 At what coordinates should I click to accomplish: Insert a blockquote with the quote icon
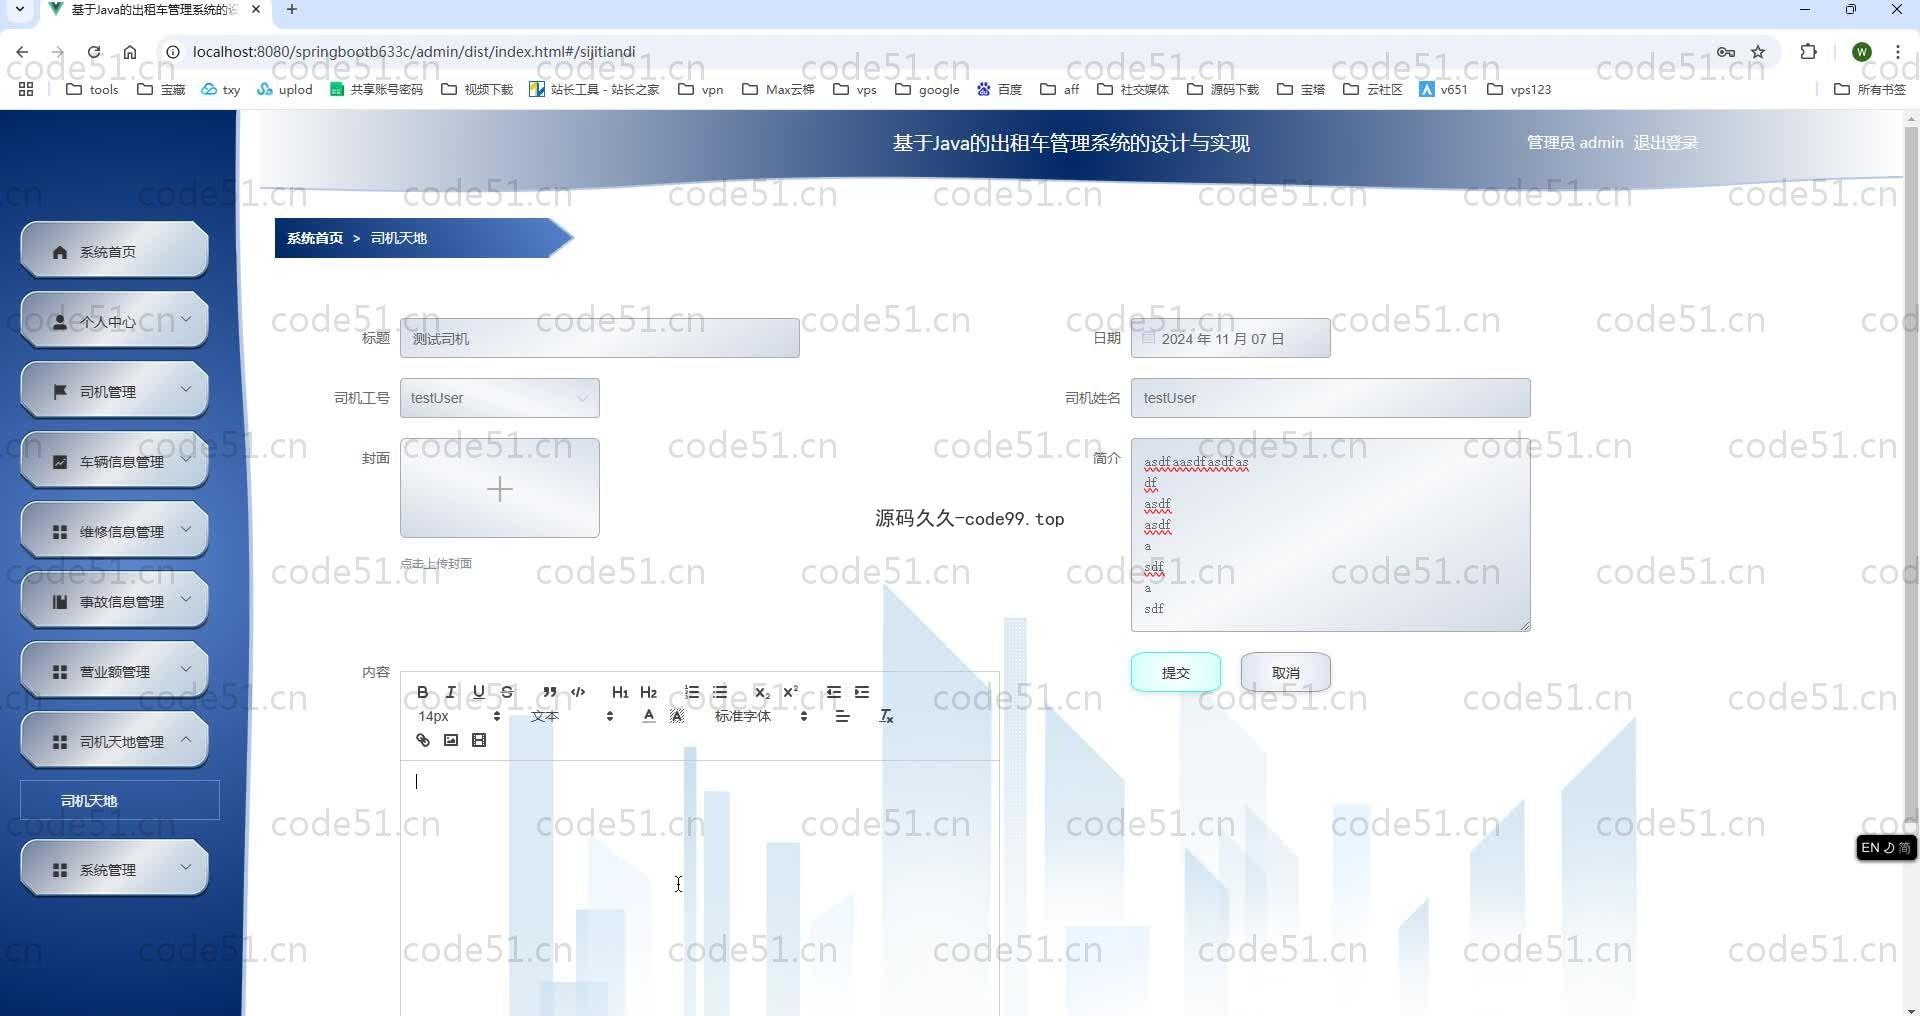click(549, 692)
